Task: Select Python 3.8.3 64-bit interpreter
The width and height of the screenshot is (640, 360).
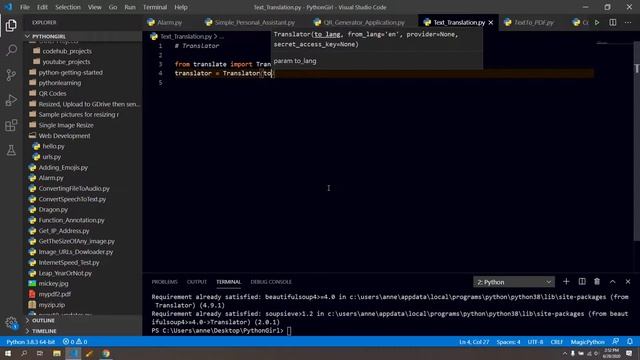Action: (31, 342)
